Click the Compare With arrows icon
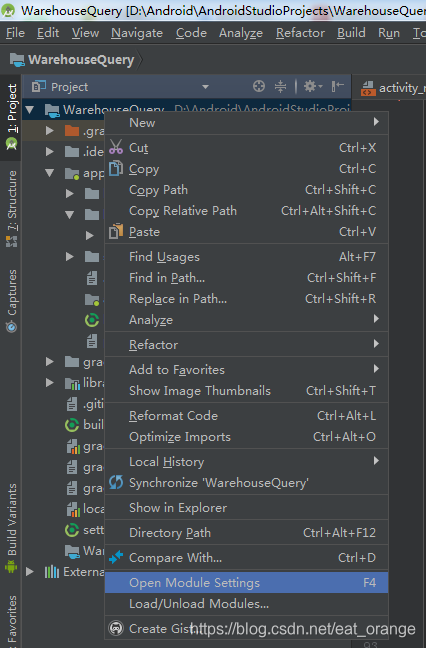The width and height of the screenshot is (426, 648). (x=116, y=557)
